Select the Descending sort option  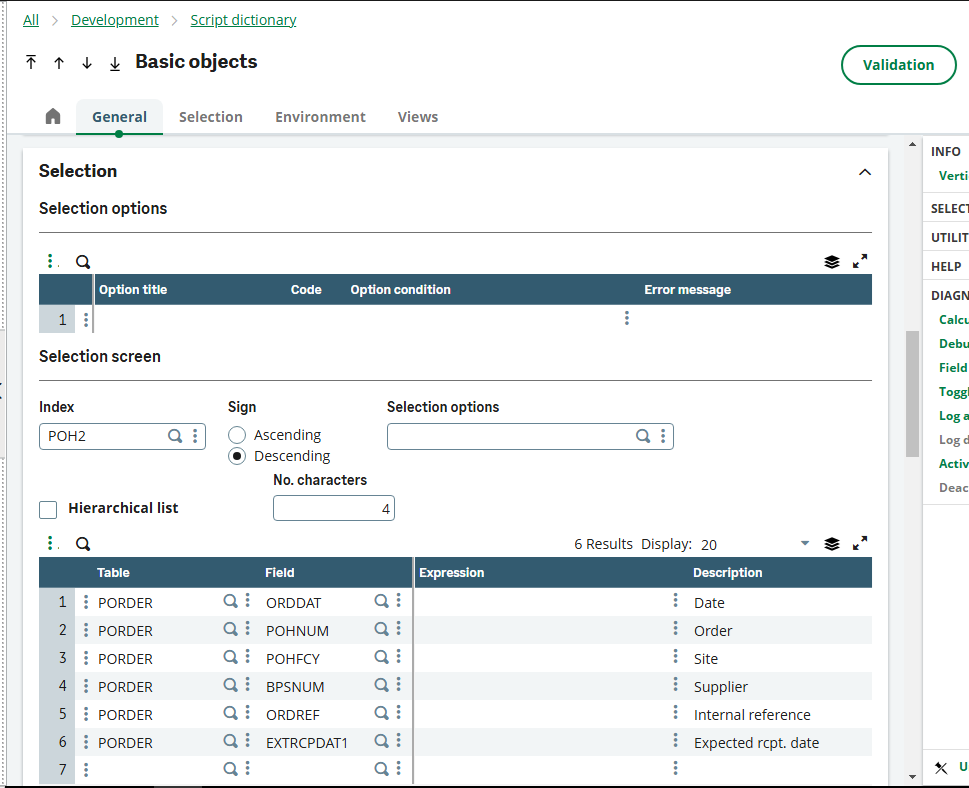(x=237, y=455)
